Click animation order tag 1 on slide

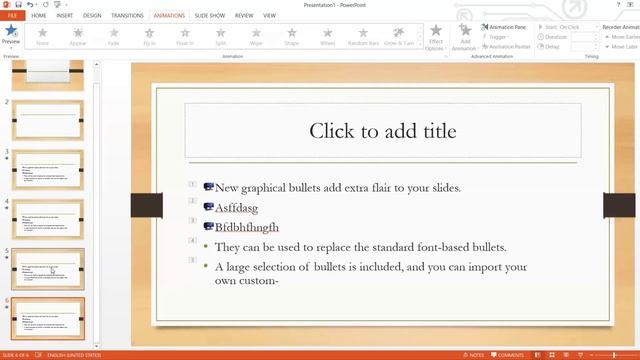192,184
